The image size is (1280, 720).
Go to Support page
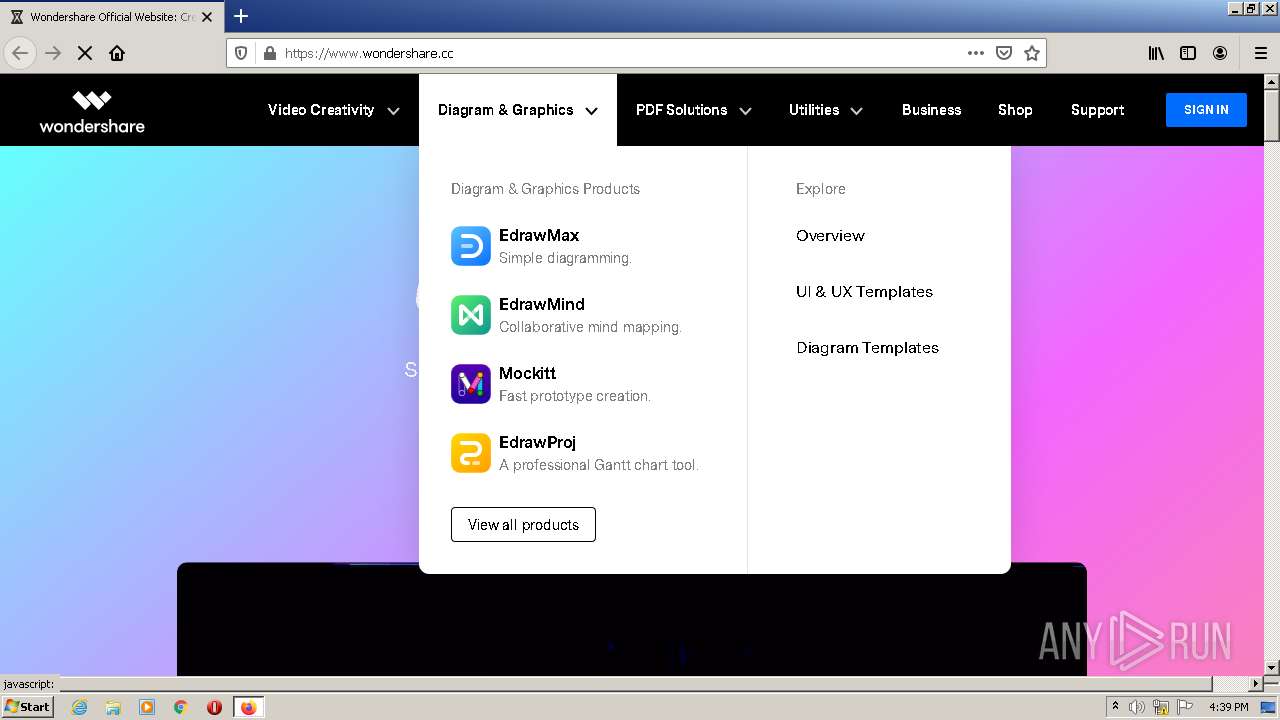pos(1097,110)
